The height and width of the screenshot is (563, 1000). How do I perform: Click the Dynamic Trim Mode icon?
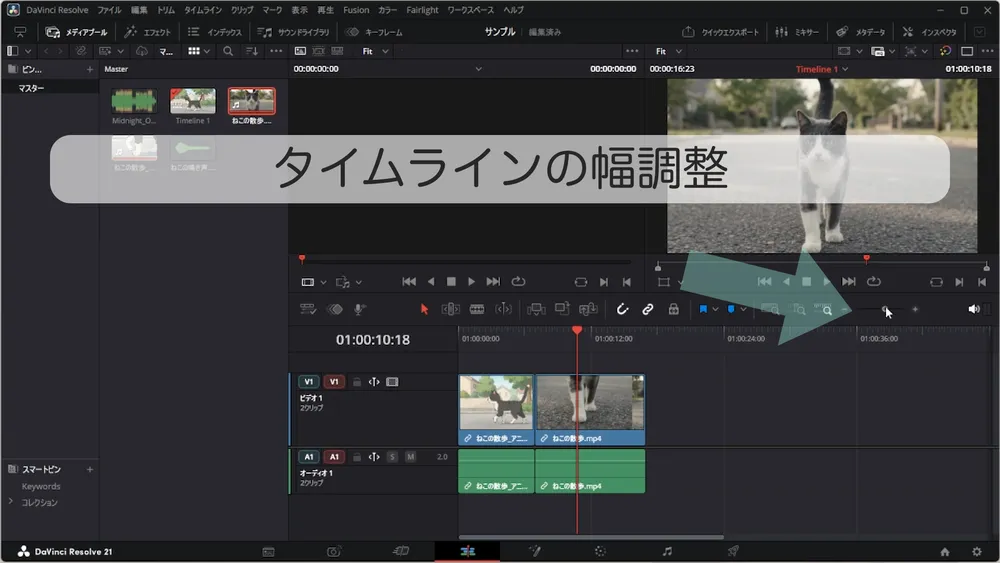click(503, 309)
